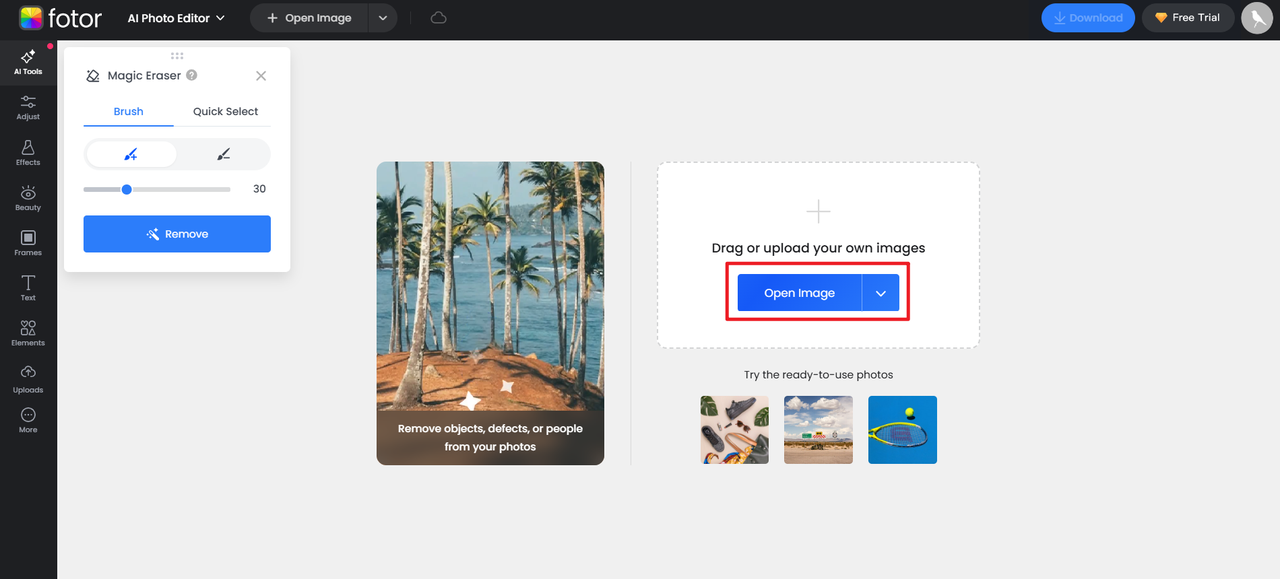The height and width of the screenshot is (579, 1280).
Task: Grab the panel drag handle dots
Action: pos(177,56)
